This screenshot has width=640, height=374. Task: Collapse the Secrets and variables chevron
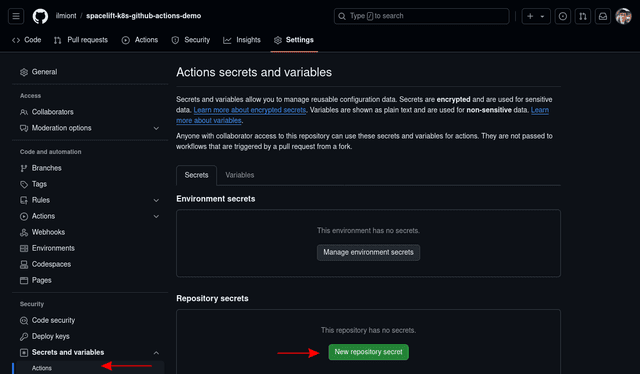click(x=156, y=353)
